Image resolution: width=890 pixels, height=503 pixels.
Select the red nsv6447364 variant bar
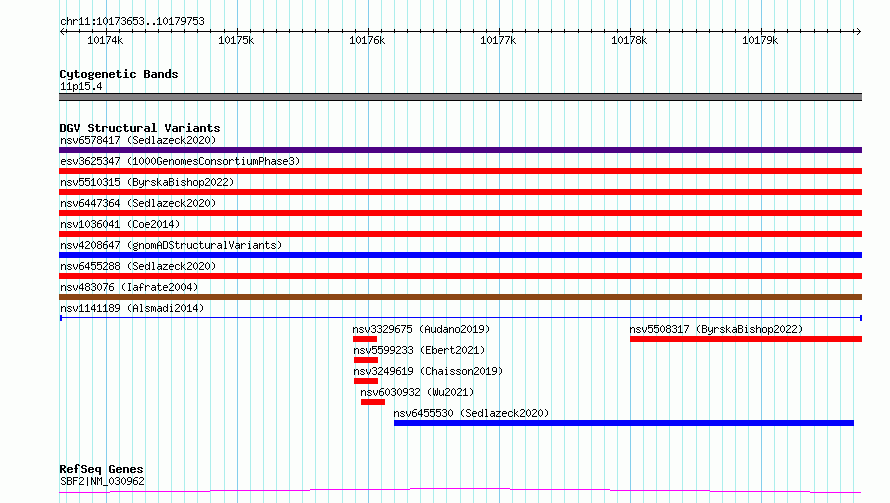click(460, 213)
